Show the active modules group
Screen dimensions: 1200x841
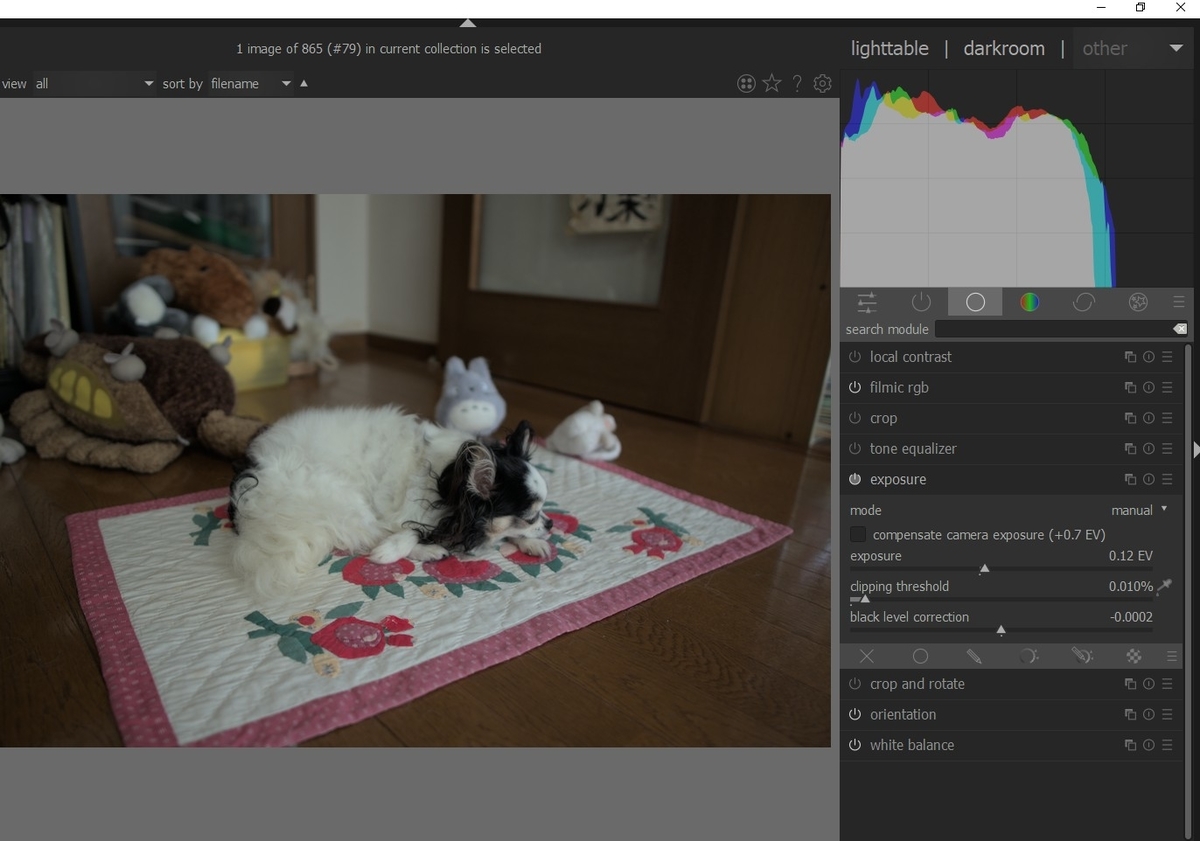tap(921, 302)
